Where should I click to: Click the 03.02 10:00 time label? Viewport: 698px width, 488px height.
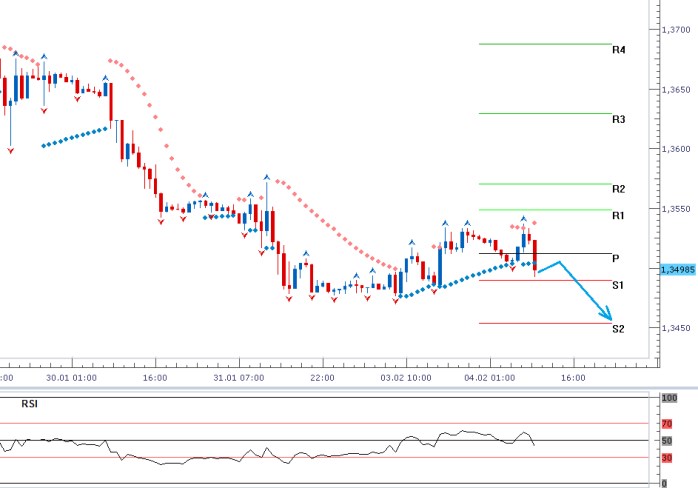406,378
